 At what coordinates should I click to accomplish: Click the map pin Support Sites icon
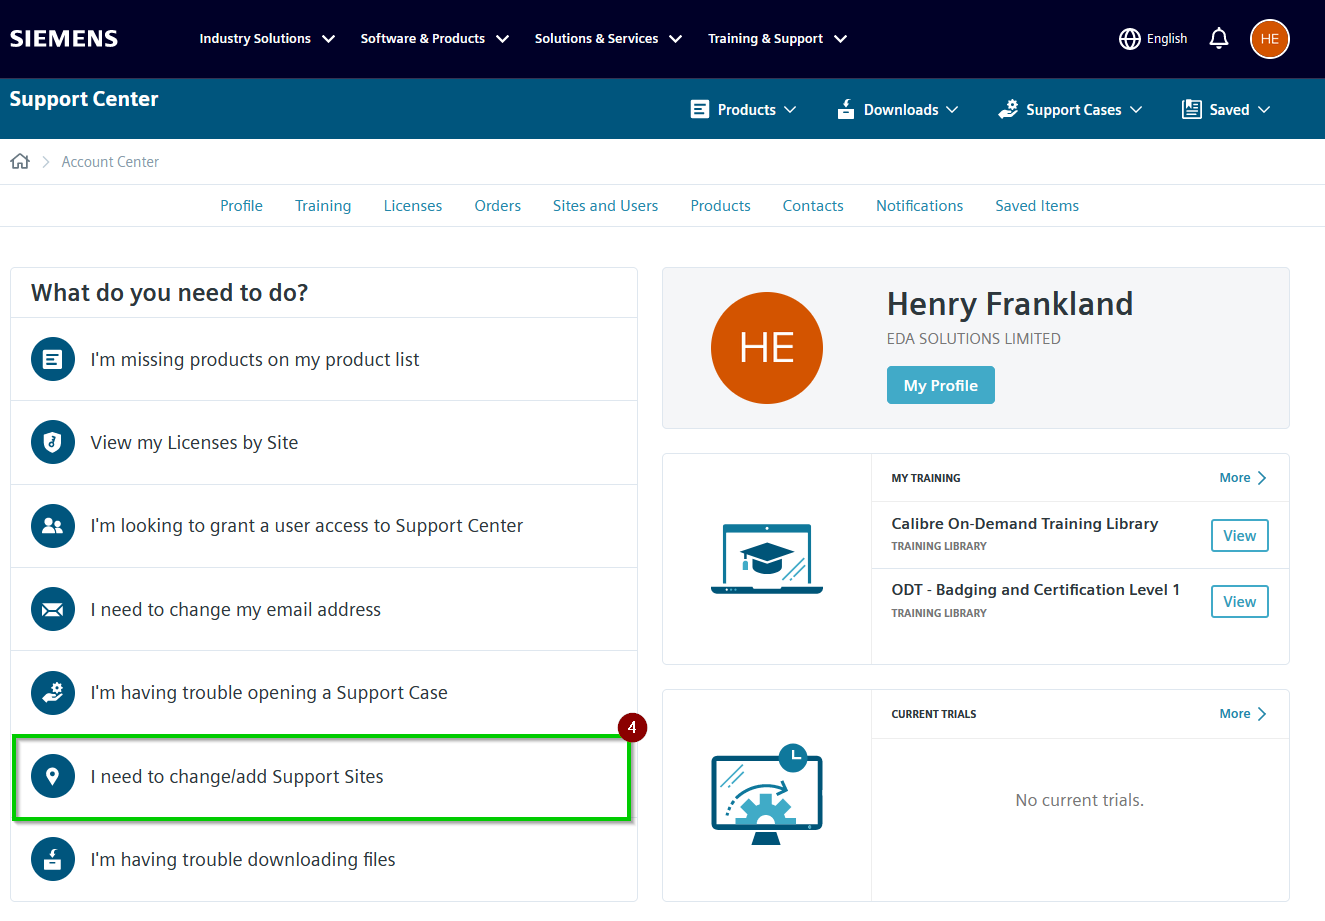pos(53,776)
